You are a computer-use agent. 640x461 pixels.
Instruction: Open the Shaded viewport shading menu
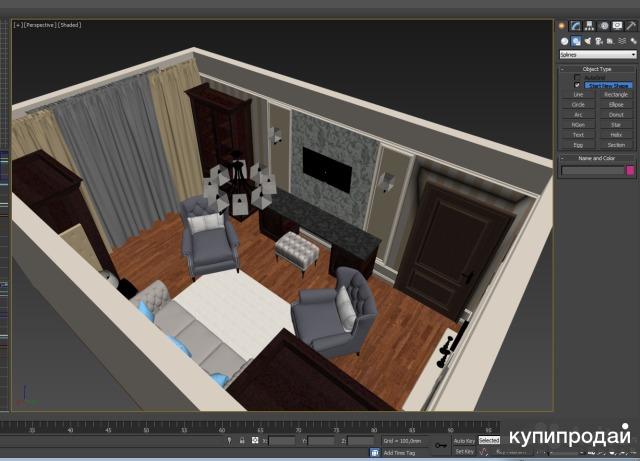point(70,25)
